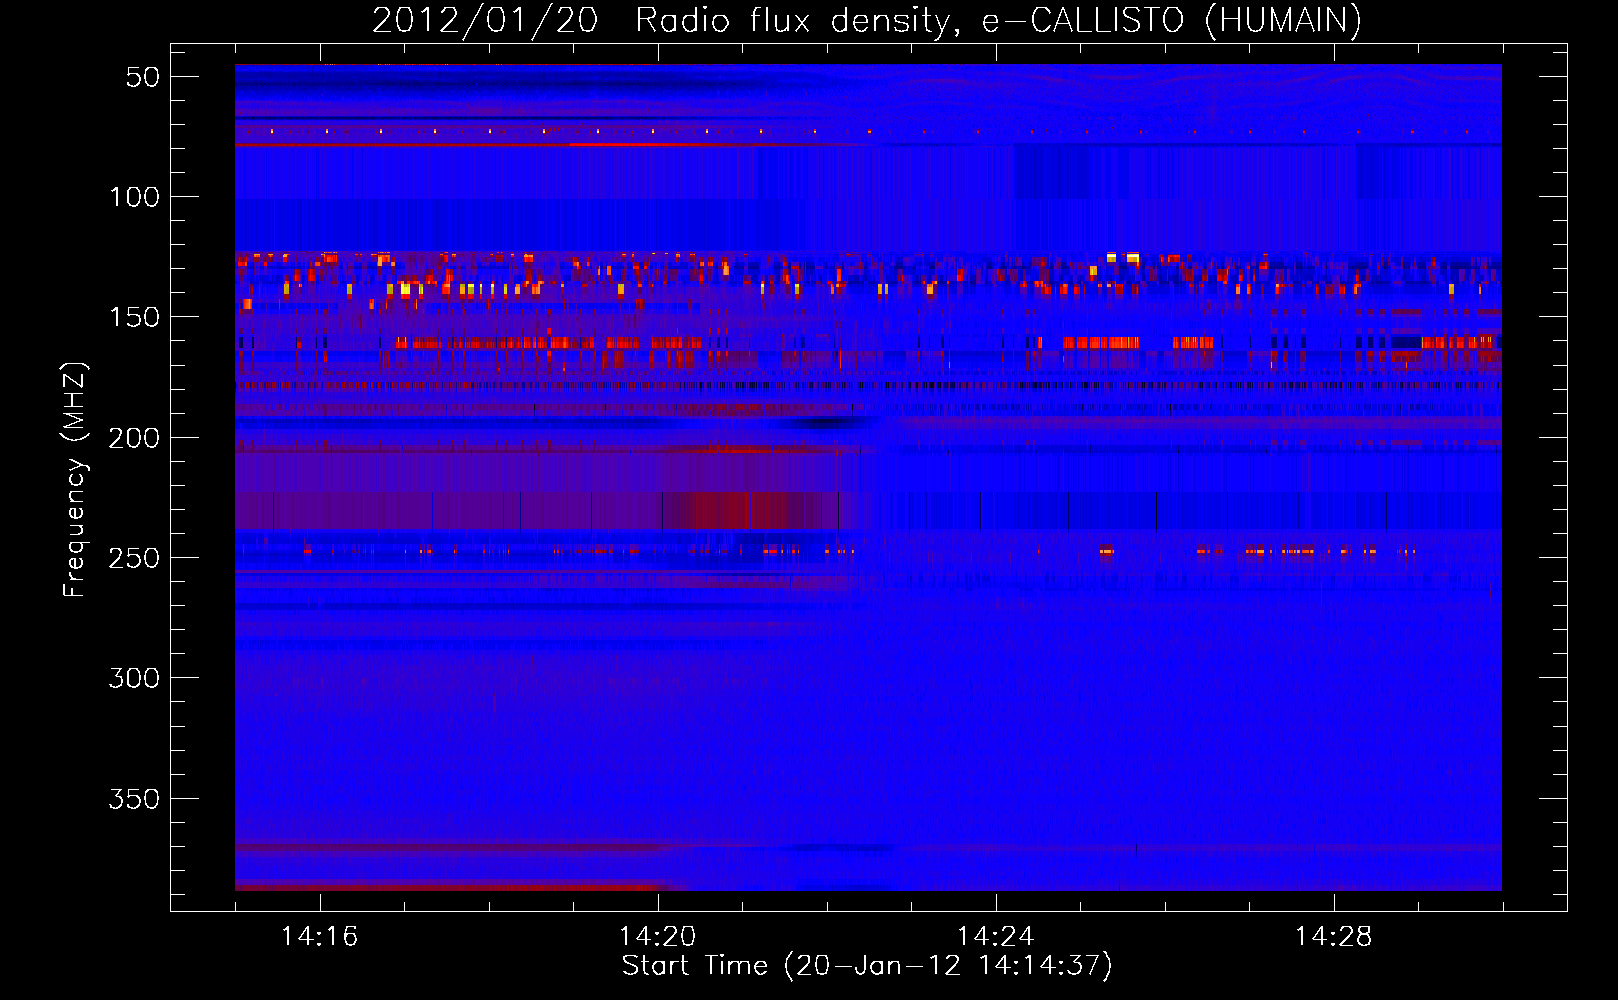Click the 14:28 time tick label
The height and width of the screenshot is (1000, 1618).
[1333, 936]
